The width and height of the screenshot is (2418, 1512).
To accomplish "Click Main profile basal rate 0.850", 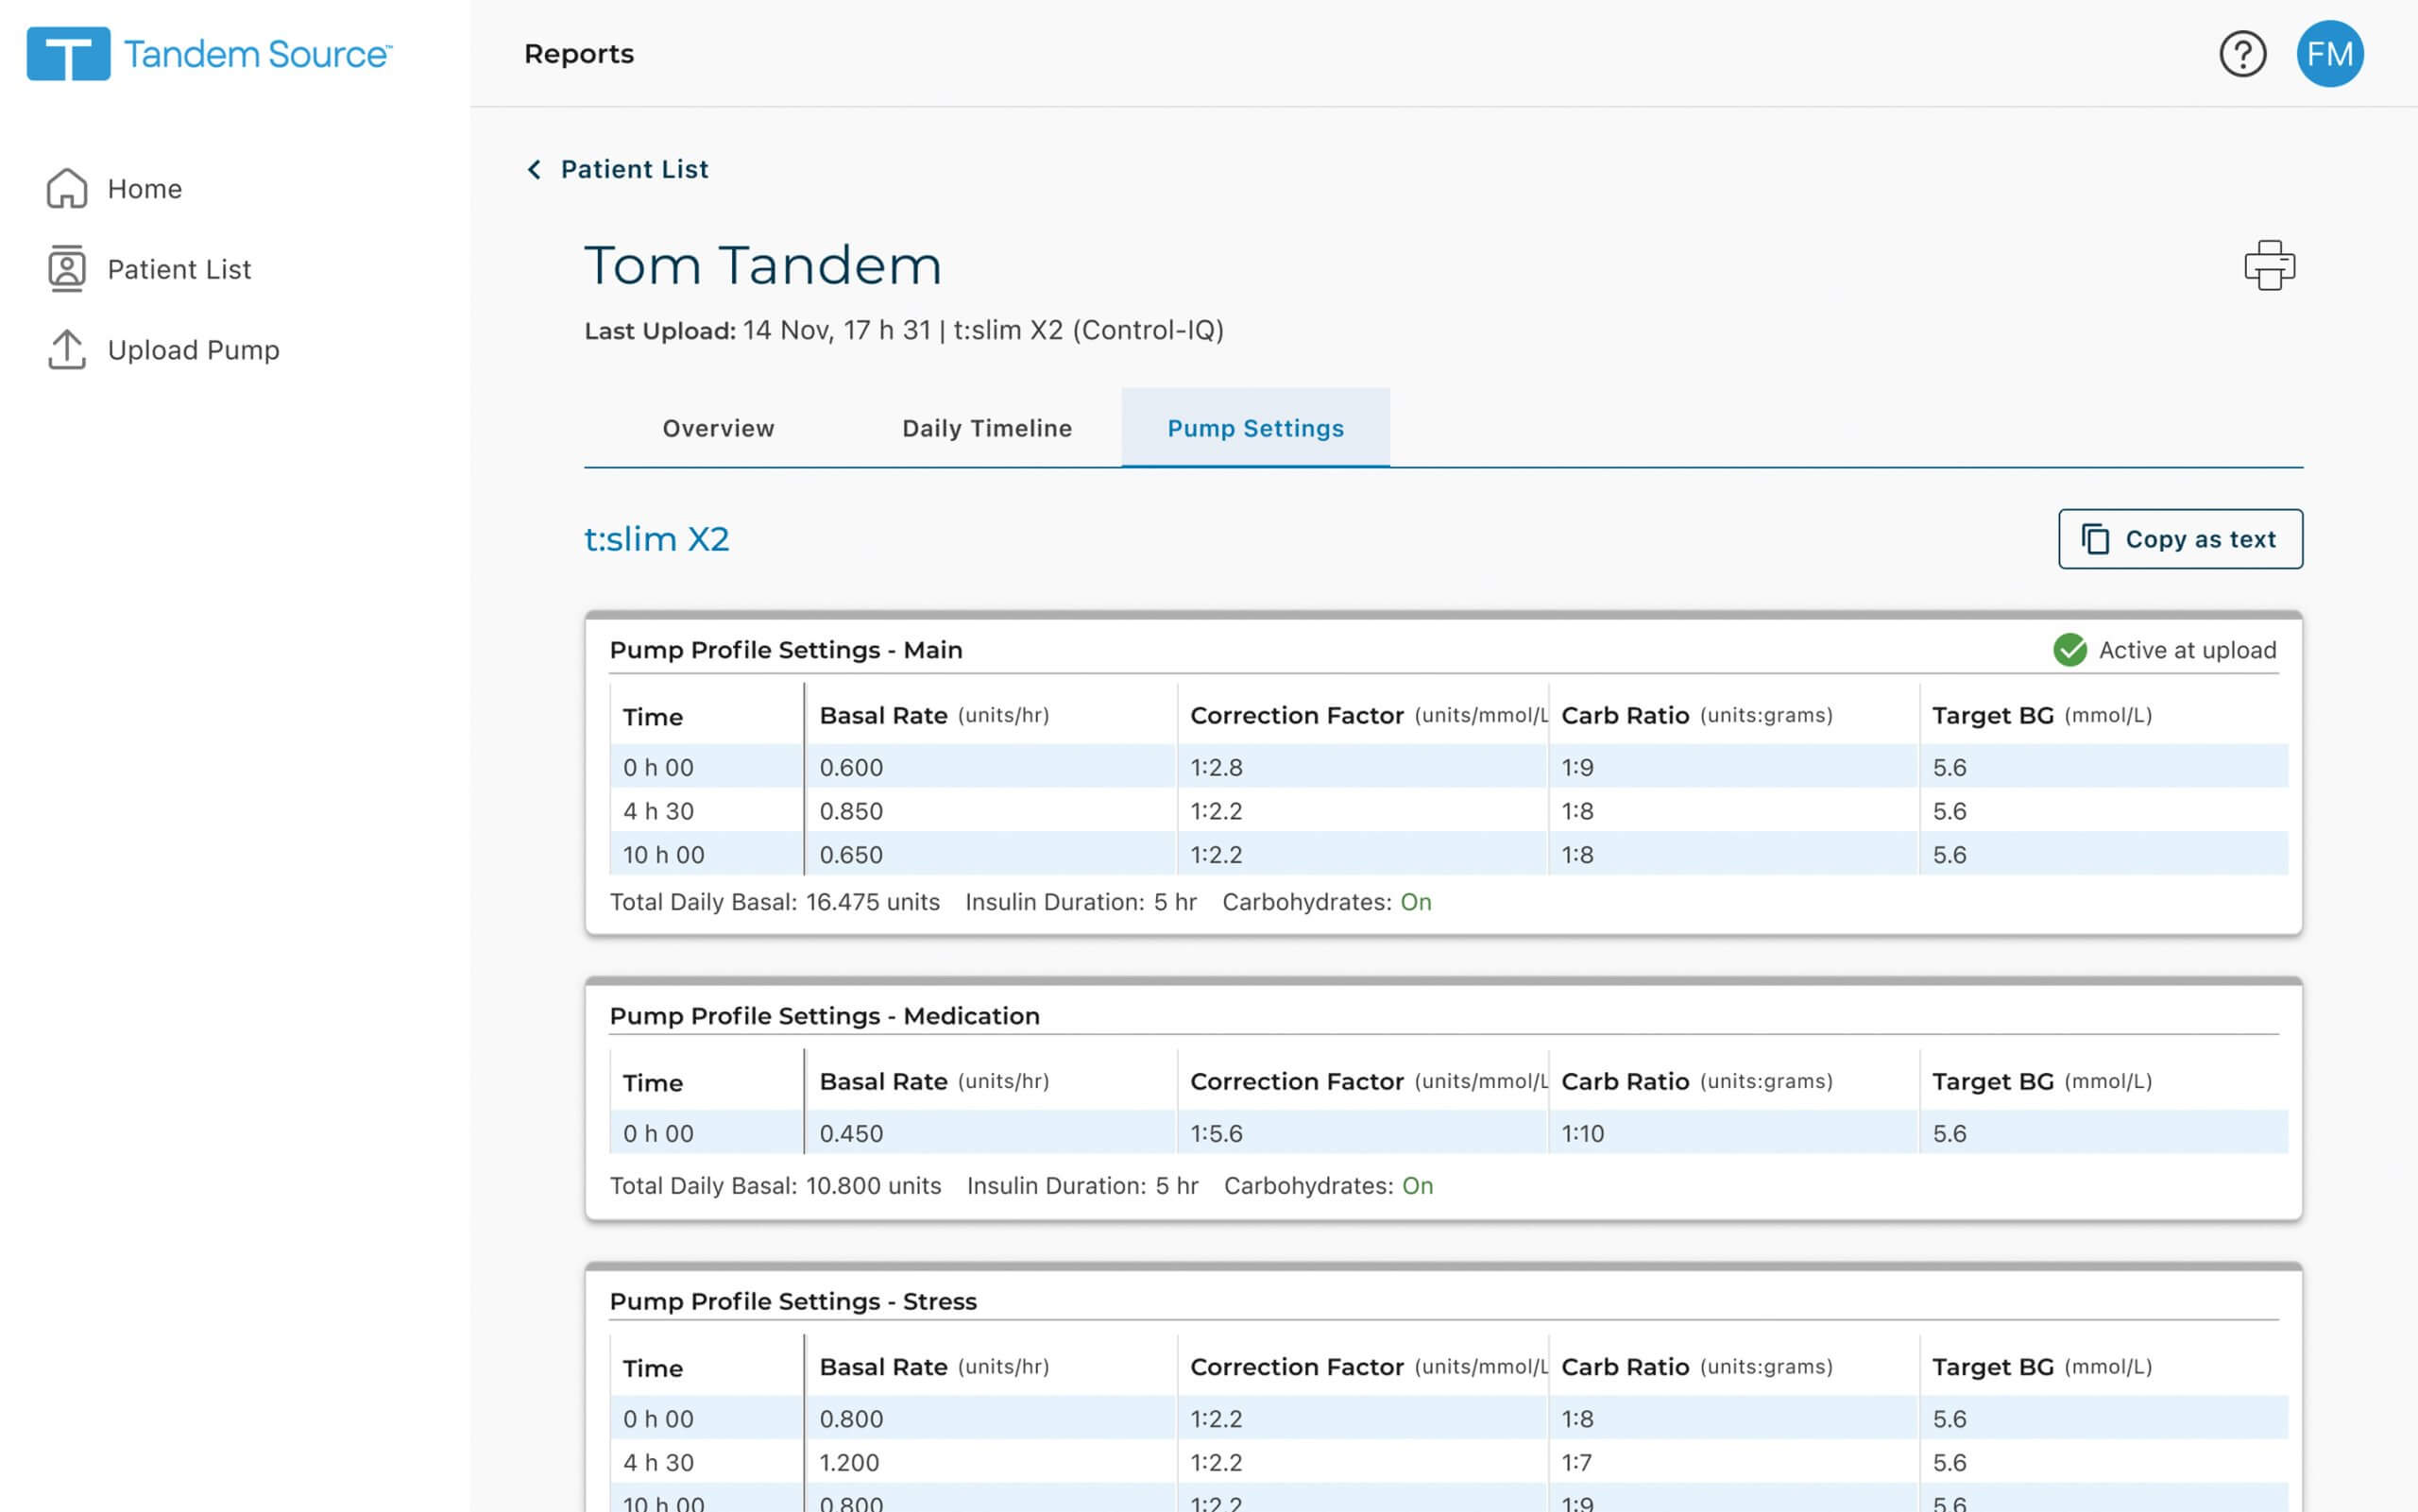I will [x=851, y=811].
